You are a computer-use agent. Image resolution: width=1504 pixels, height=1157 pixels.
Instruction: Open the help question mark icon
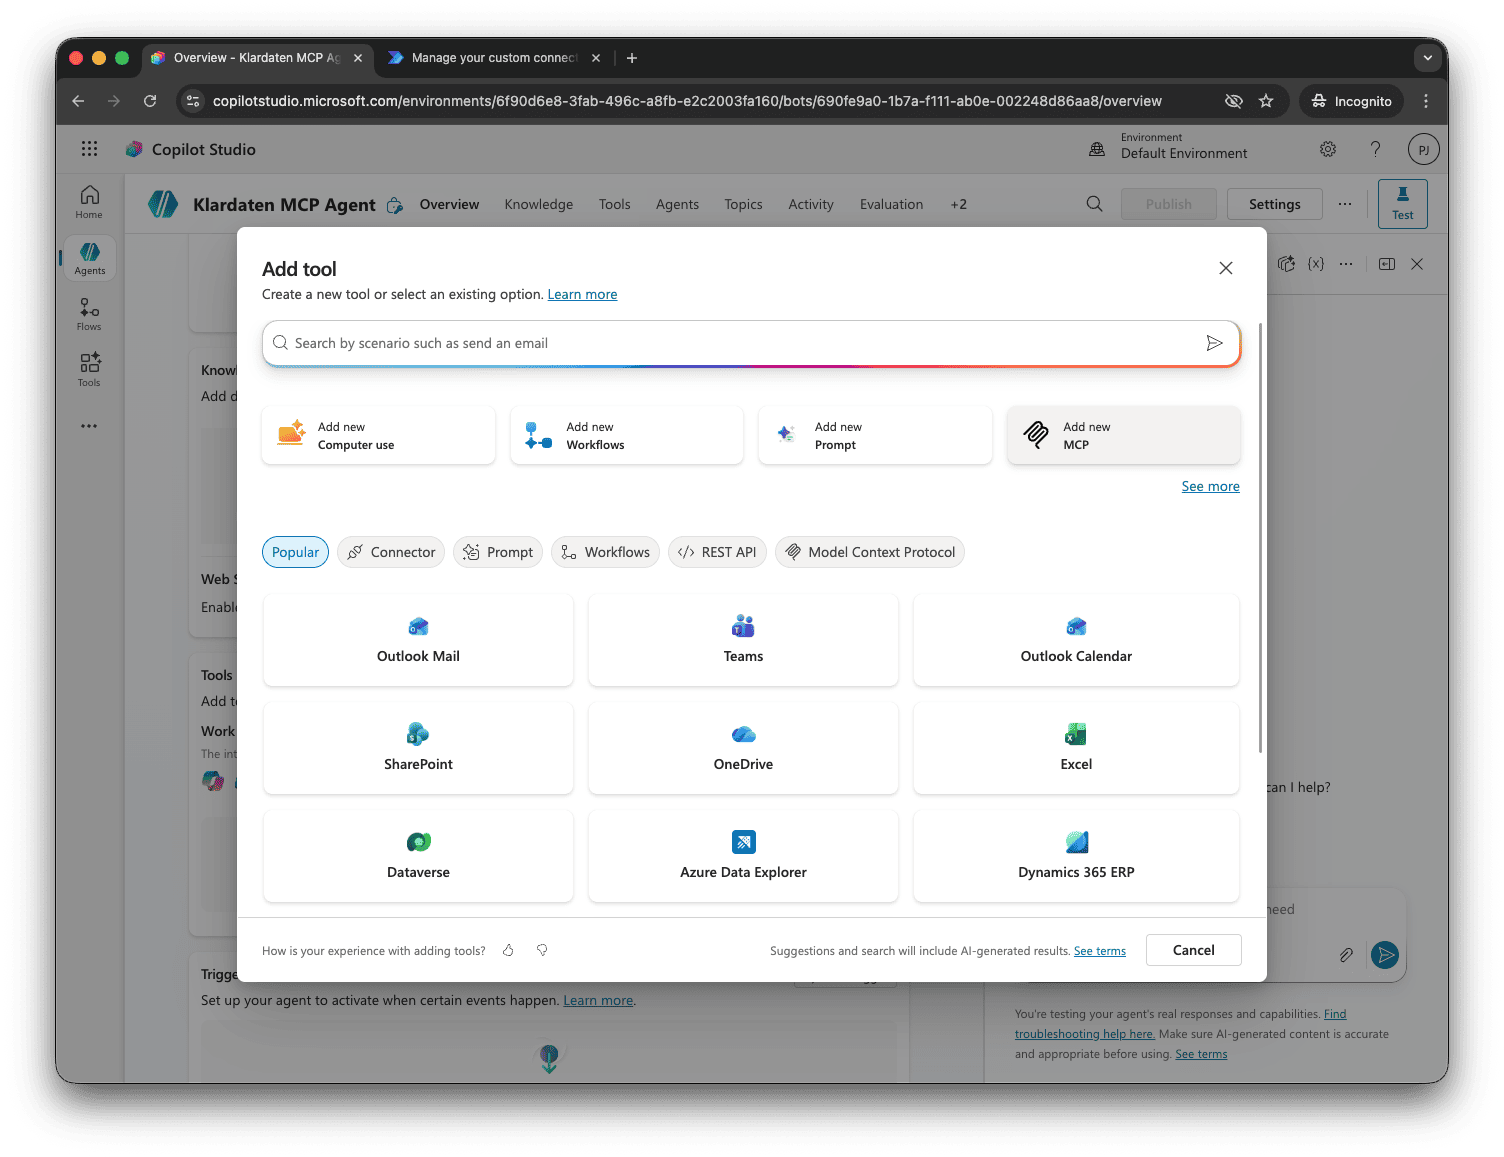1375,149
